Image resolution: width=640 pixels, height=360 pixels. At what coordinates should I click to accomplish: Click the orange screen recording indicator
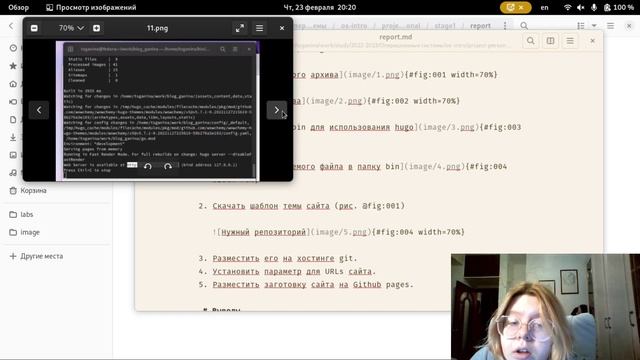tap(516, 7)
